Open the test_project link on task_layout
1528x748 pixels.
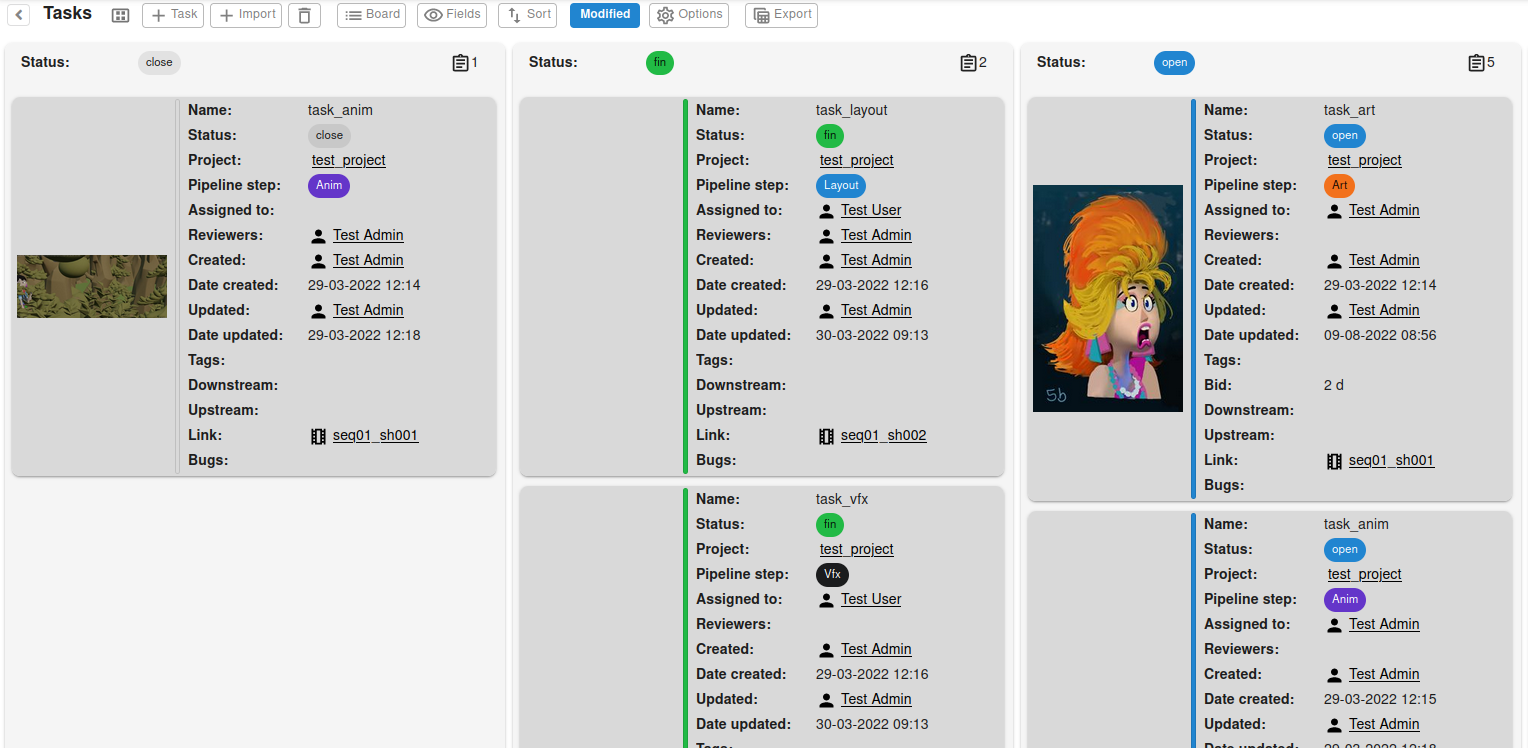(856, 160)
